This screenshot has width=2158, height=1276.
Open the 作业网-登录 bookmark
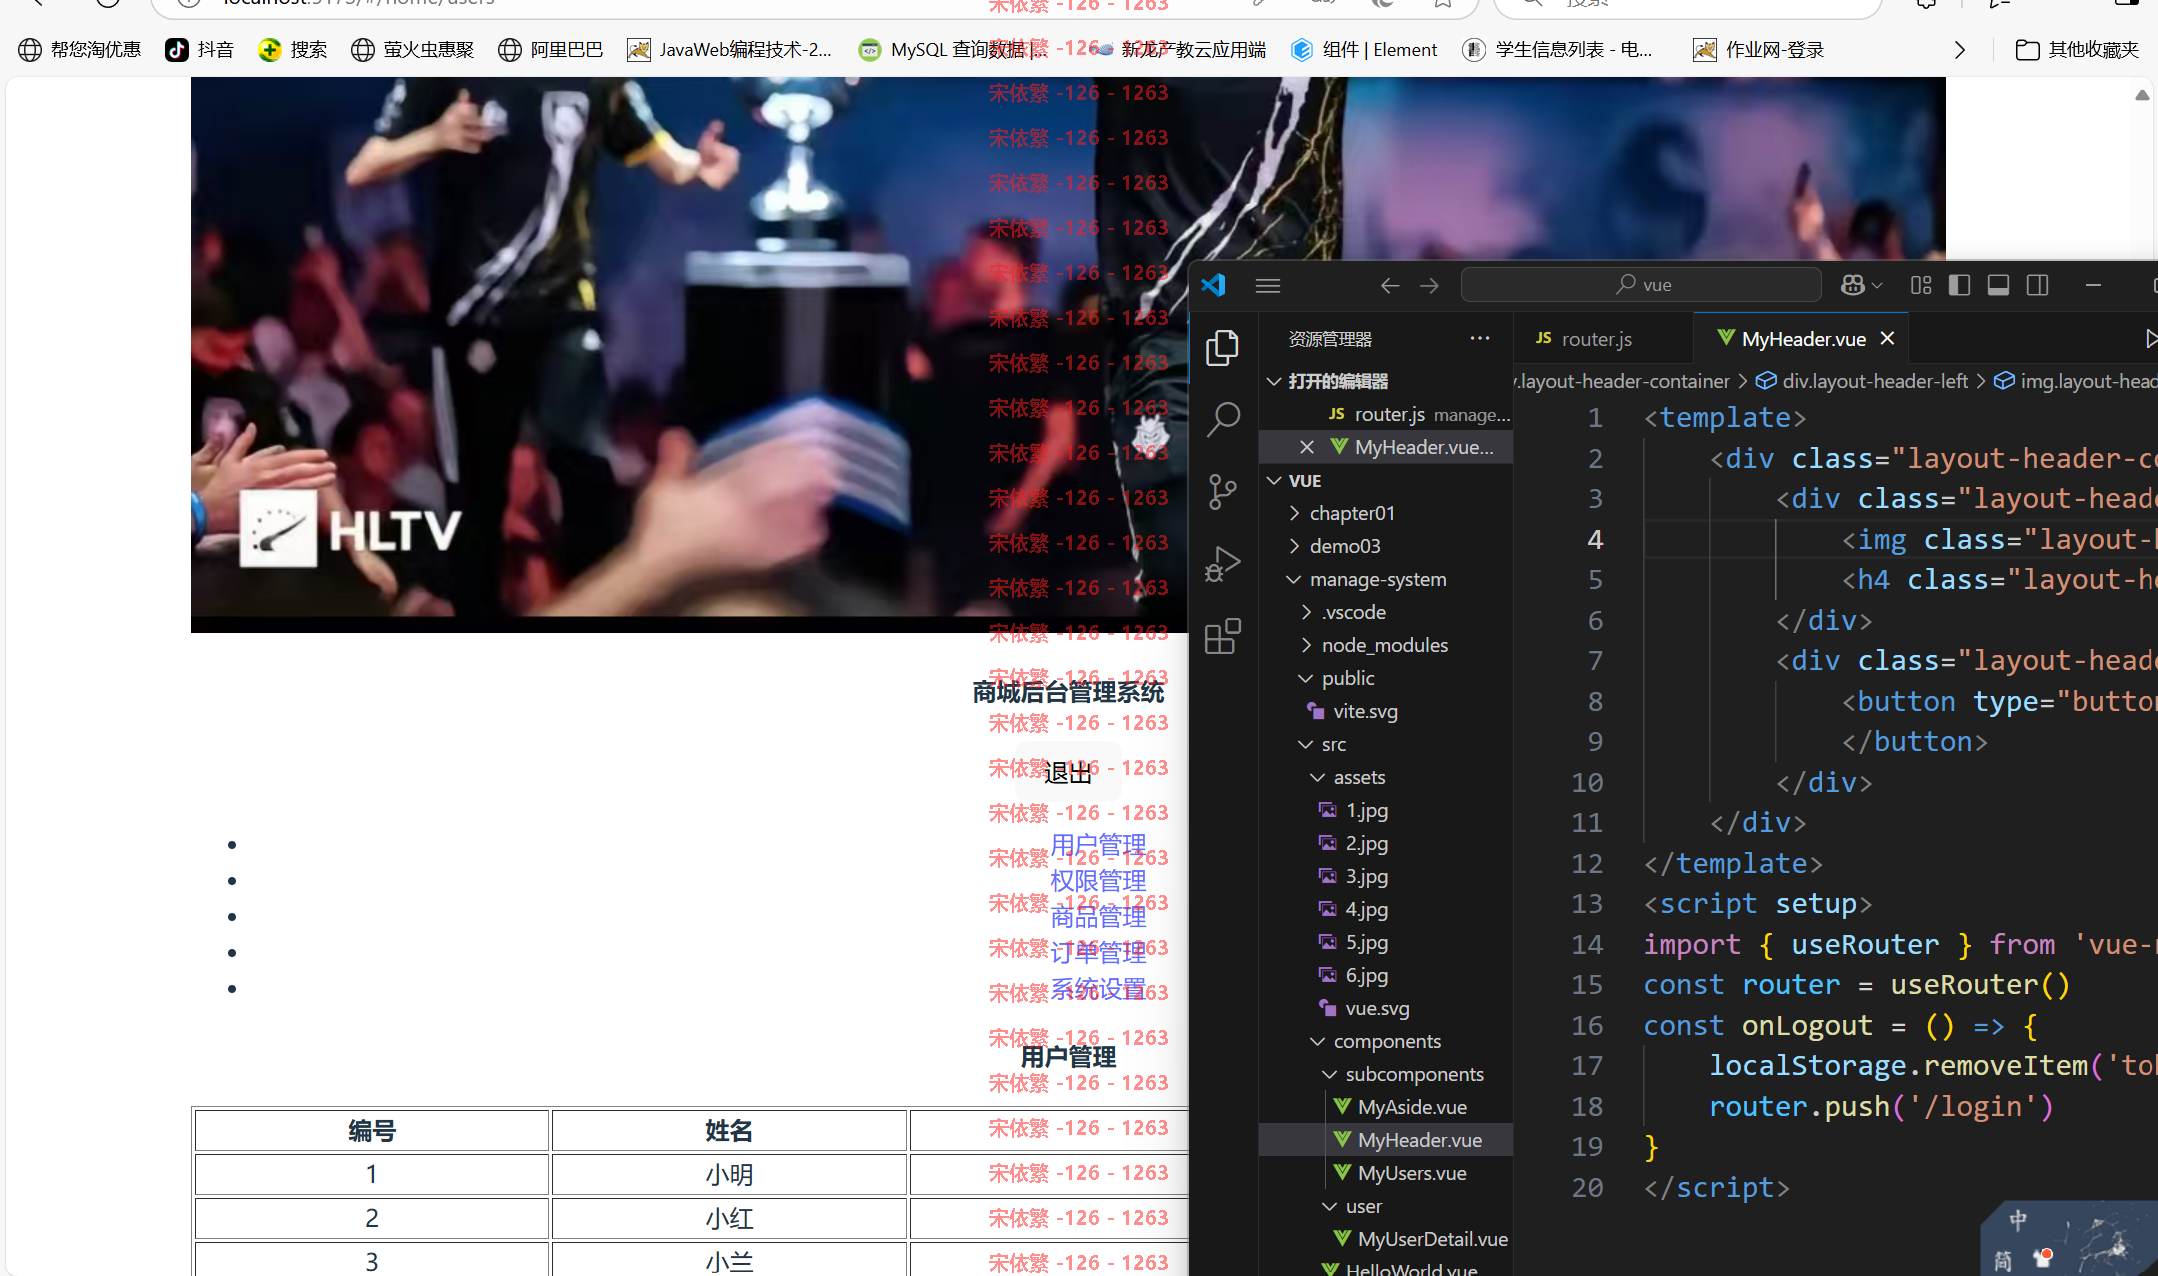(x=1759, y=50)
